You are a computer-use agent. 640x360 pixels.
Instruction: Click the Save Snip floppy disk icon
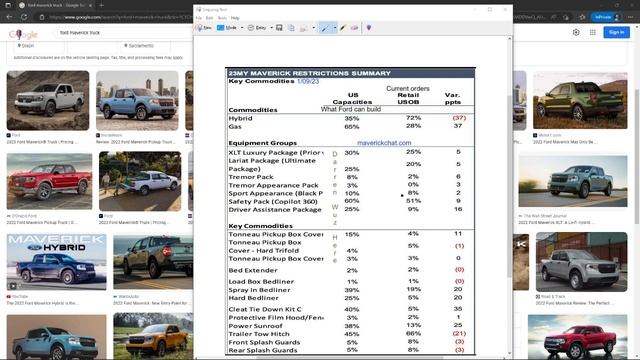[279, 28]
